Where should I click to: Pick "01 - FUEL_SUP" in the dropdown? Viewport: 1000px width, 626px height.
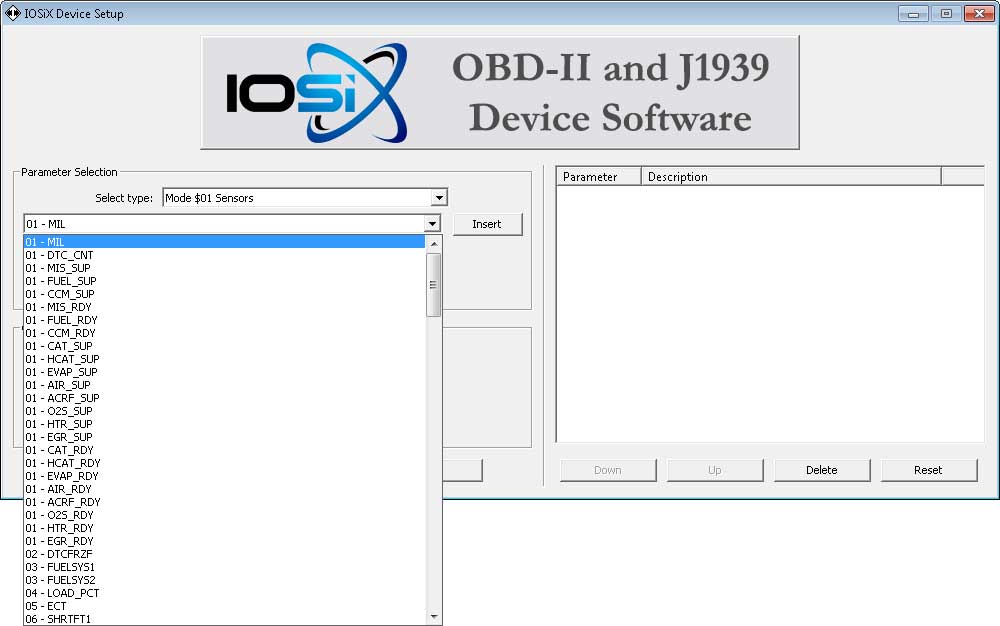[x=224, y=281]
